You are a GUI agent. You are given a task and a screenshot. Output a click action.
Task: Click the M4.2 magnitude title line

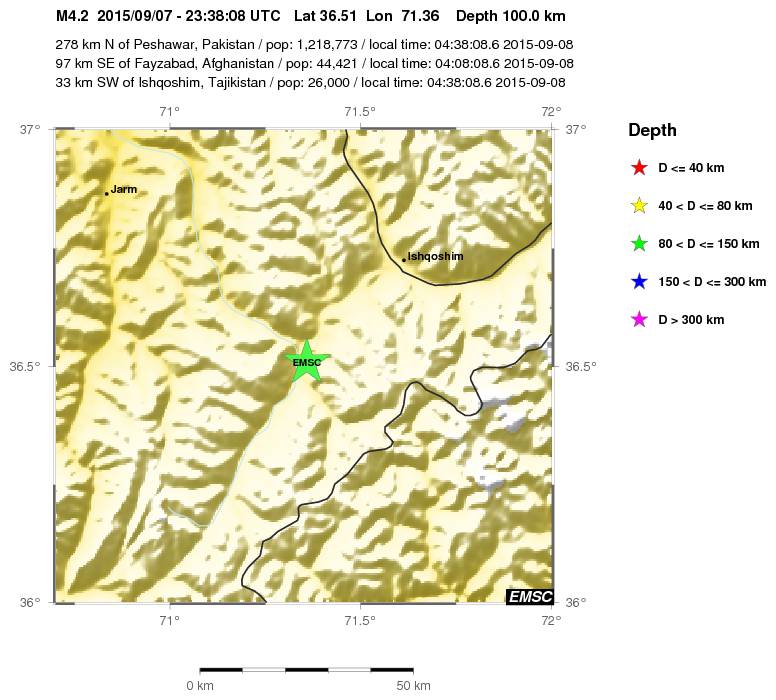(x=310, y=16)
